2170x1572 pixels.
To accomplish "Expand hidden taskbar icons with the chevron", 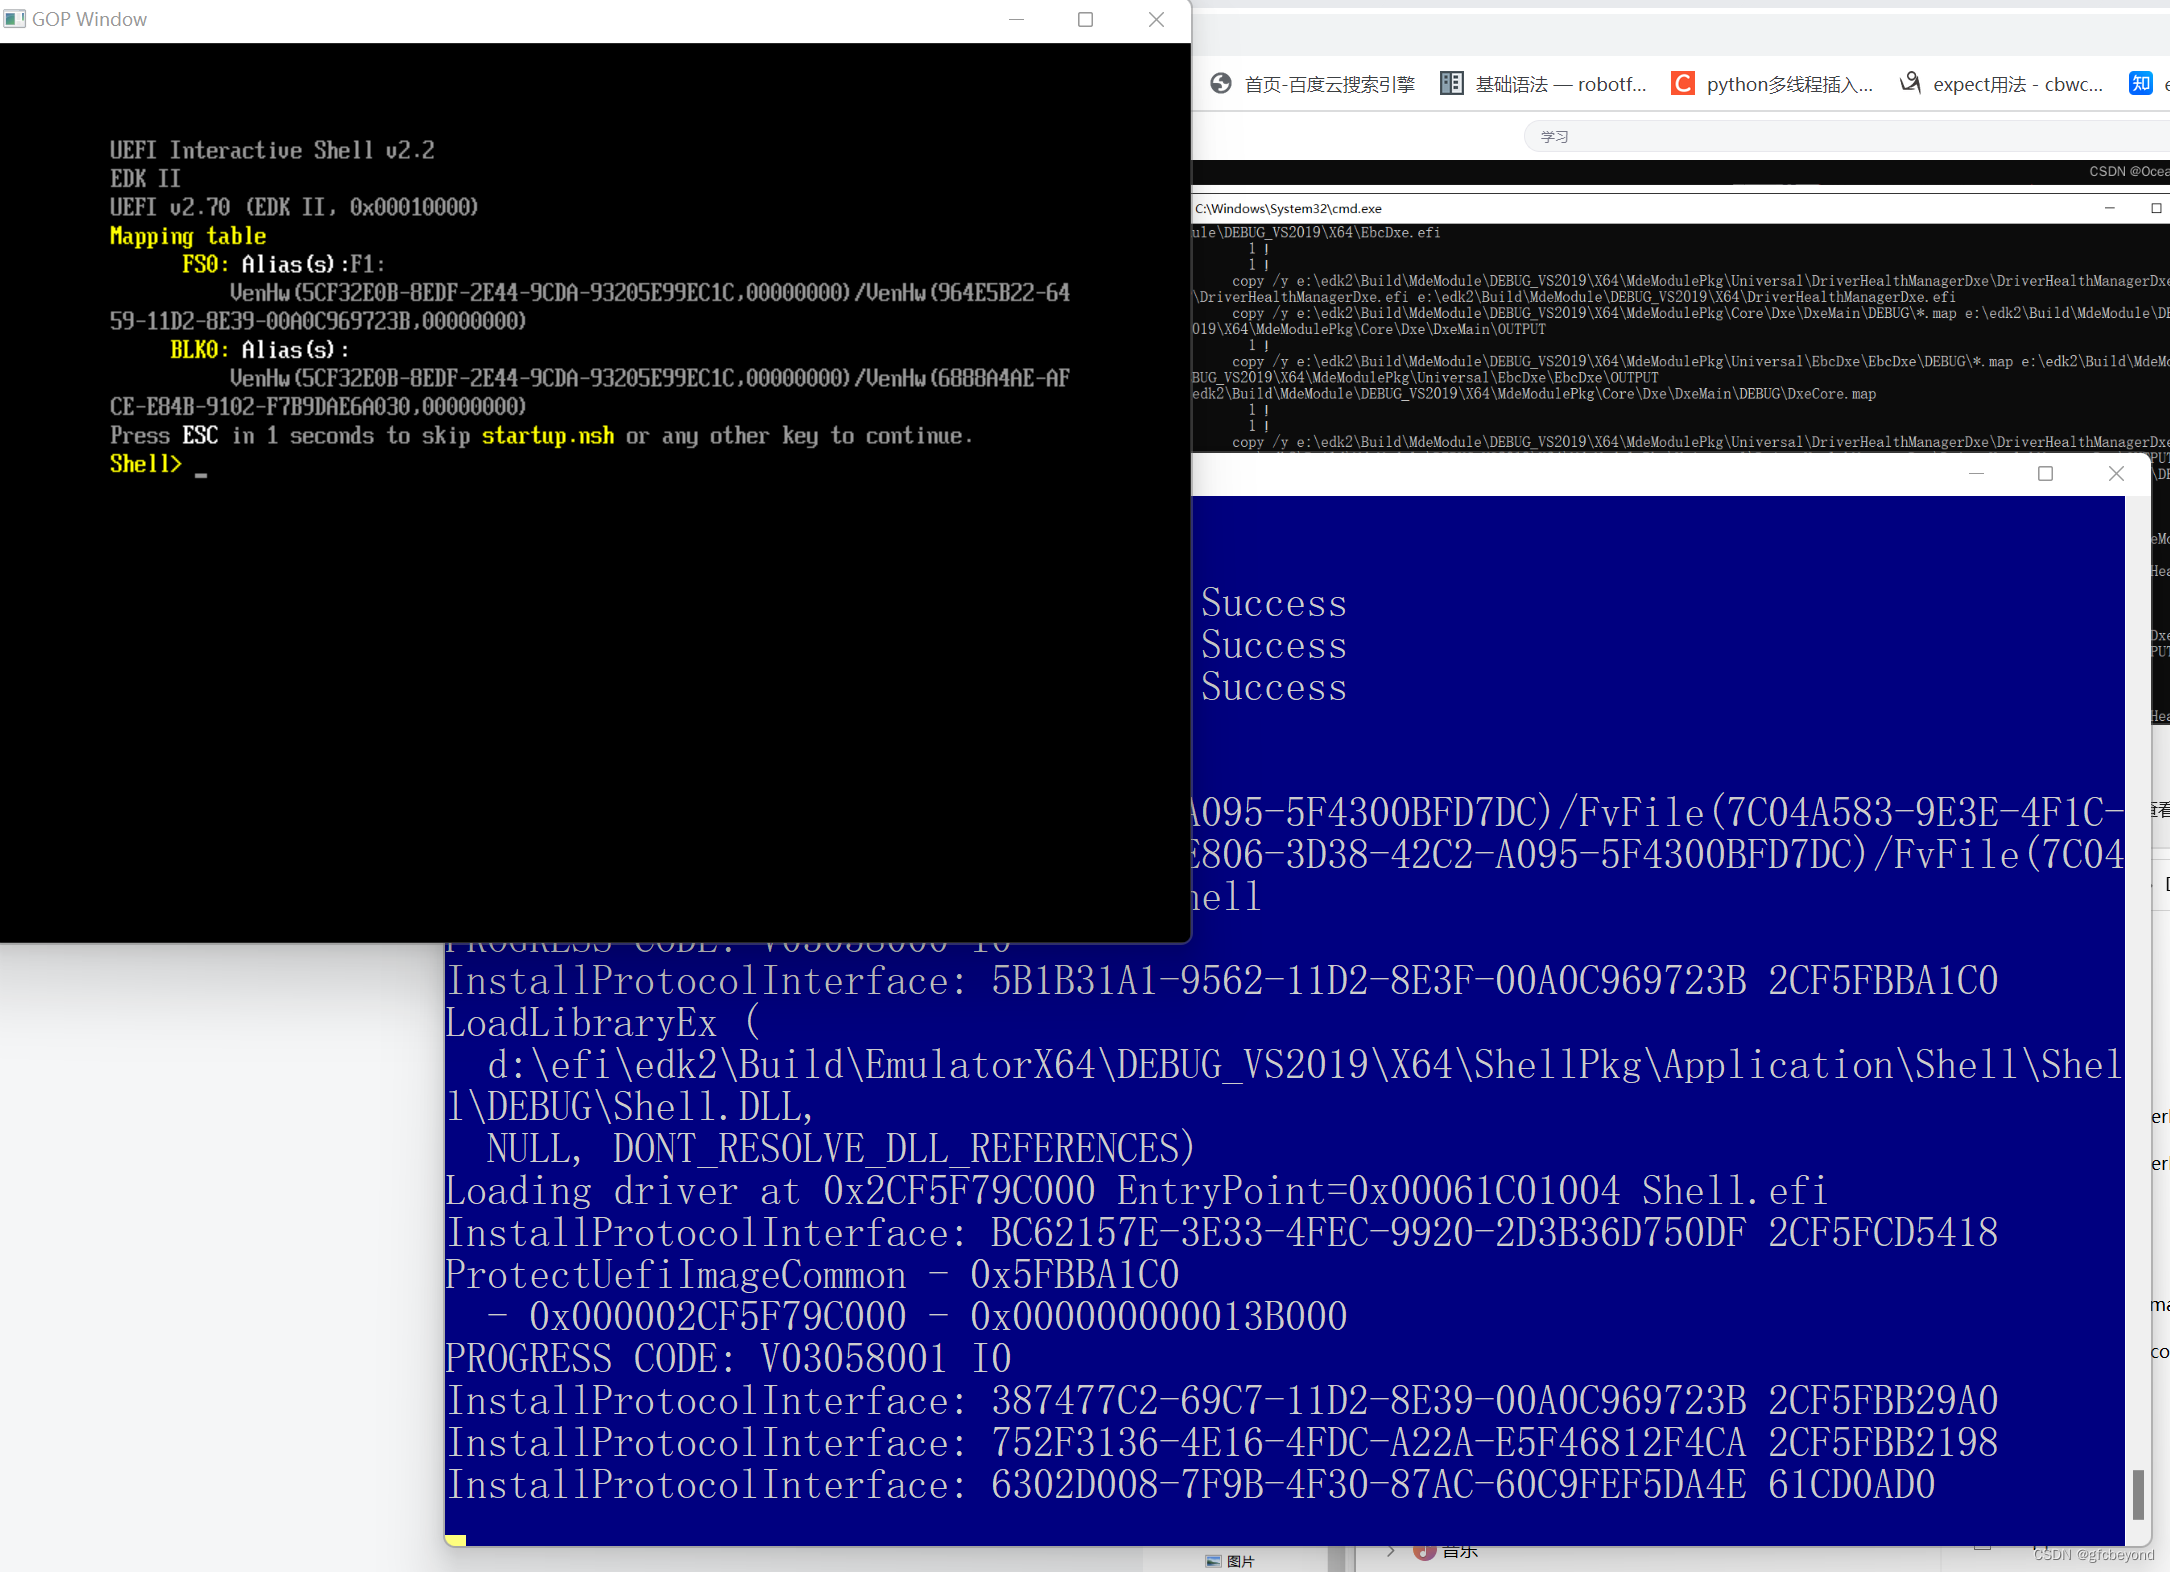I will point(1390,1551).
